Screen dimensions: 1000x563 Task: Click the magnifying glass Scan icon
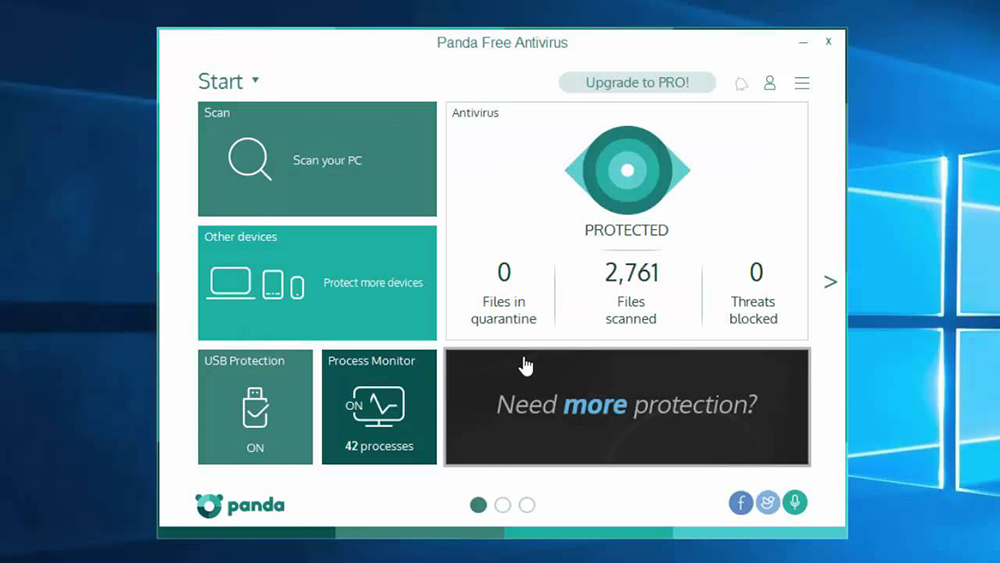point(249,159)
